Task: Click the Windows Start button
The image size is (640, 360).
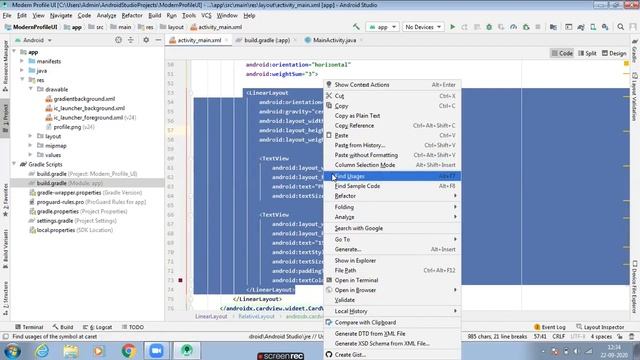Action: [12, 351]
